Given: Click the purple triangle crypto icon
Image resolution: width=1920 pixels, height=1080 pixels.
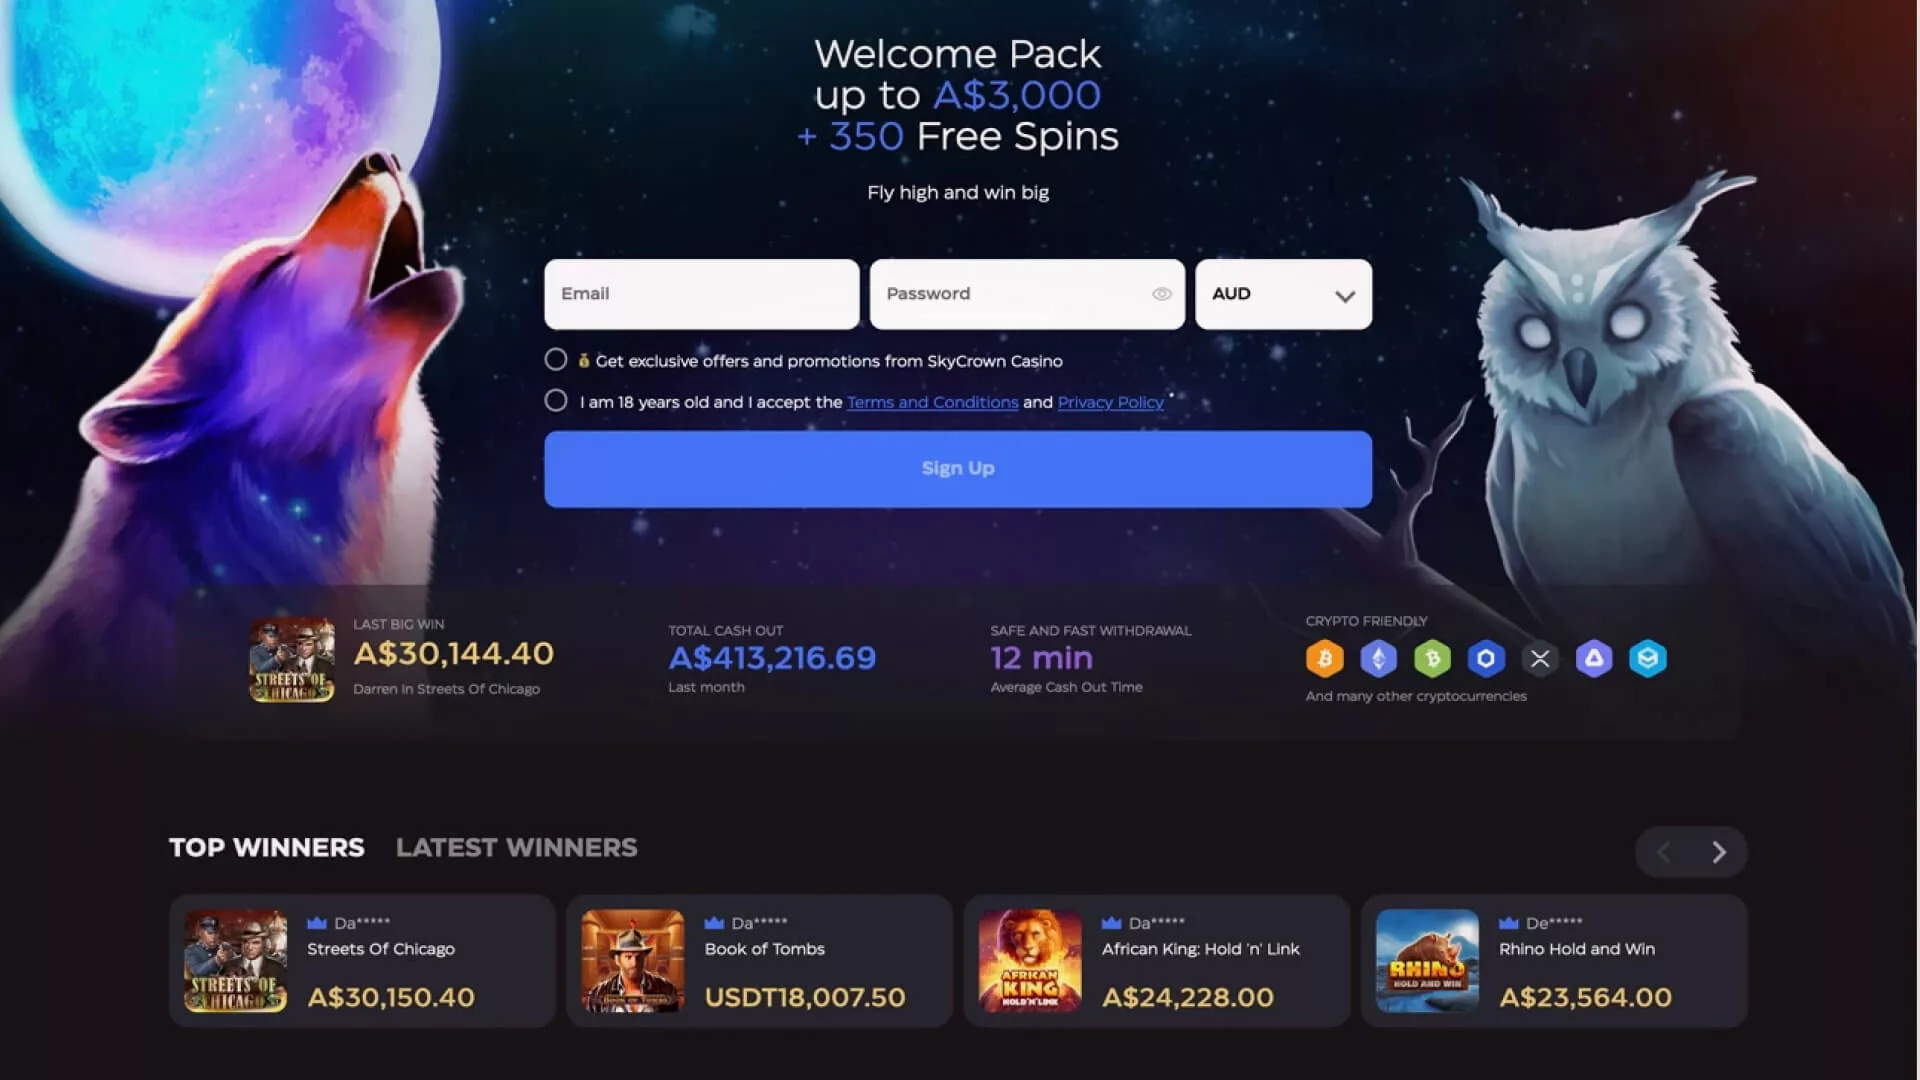Looking at the screenshot, I should 1594,658.
